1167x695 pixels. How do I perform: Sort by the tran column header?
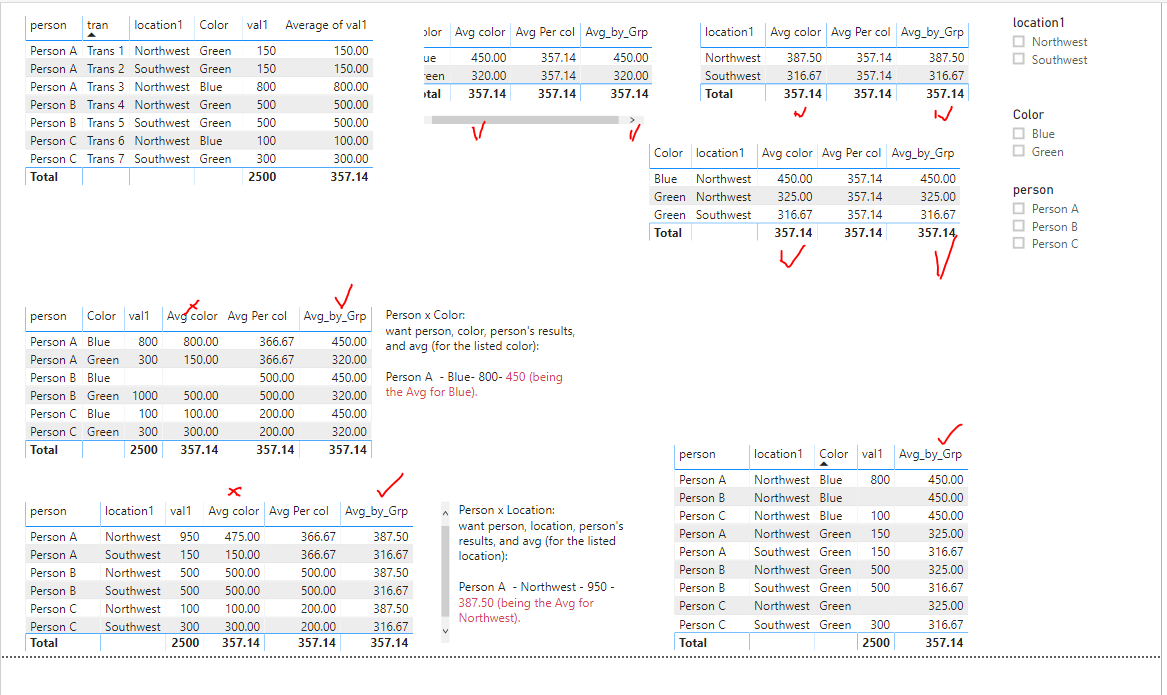(97, 25)
